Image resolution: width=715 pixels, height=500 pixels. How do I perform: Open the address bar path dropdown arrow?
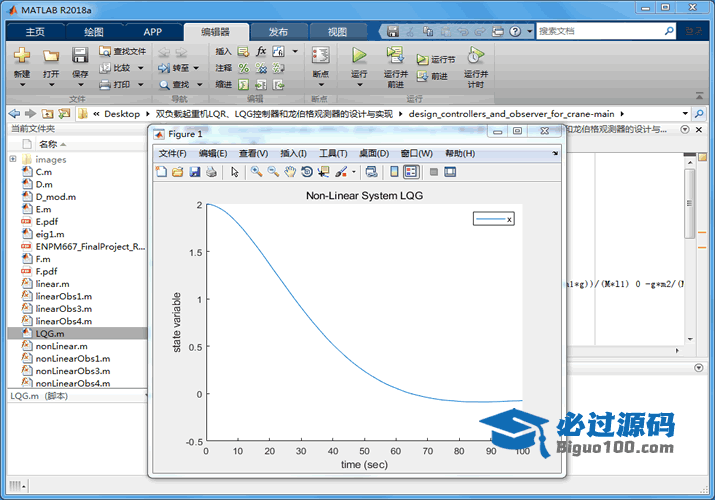(685, 113)
